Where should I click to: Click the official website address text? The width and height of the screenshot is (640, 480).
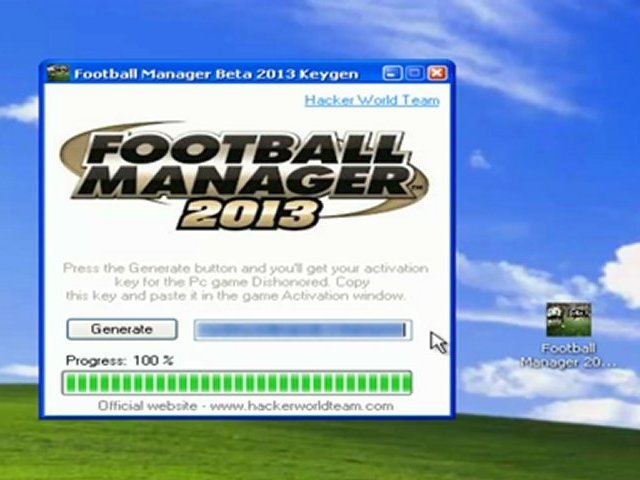[x=245, y=406]
